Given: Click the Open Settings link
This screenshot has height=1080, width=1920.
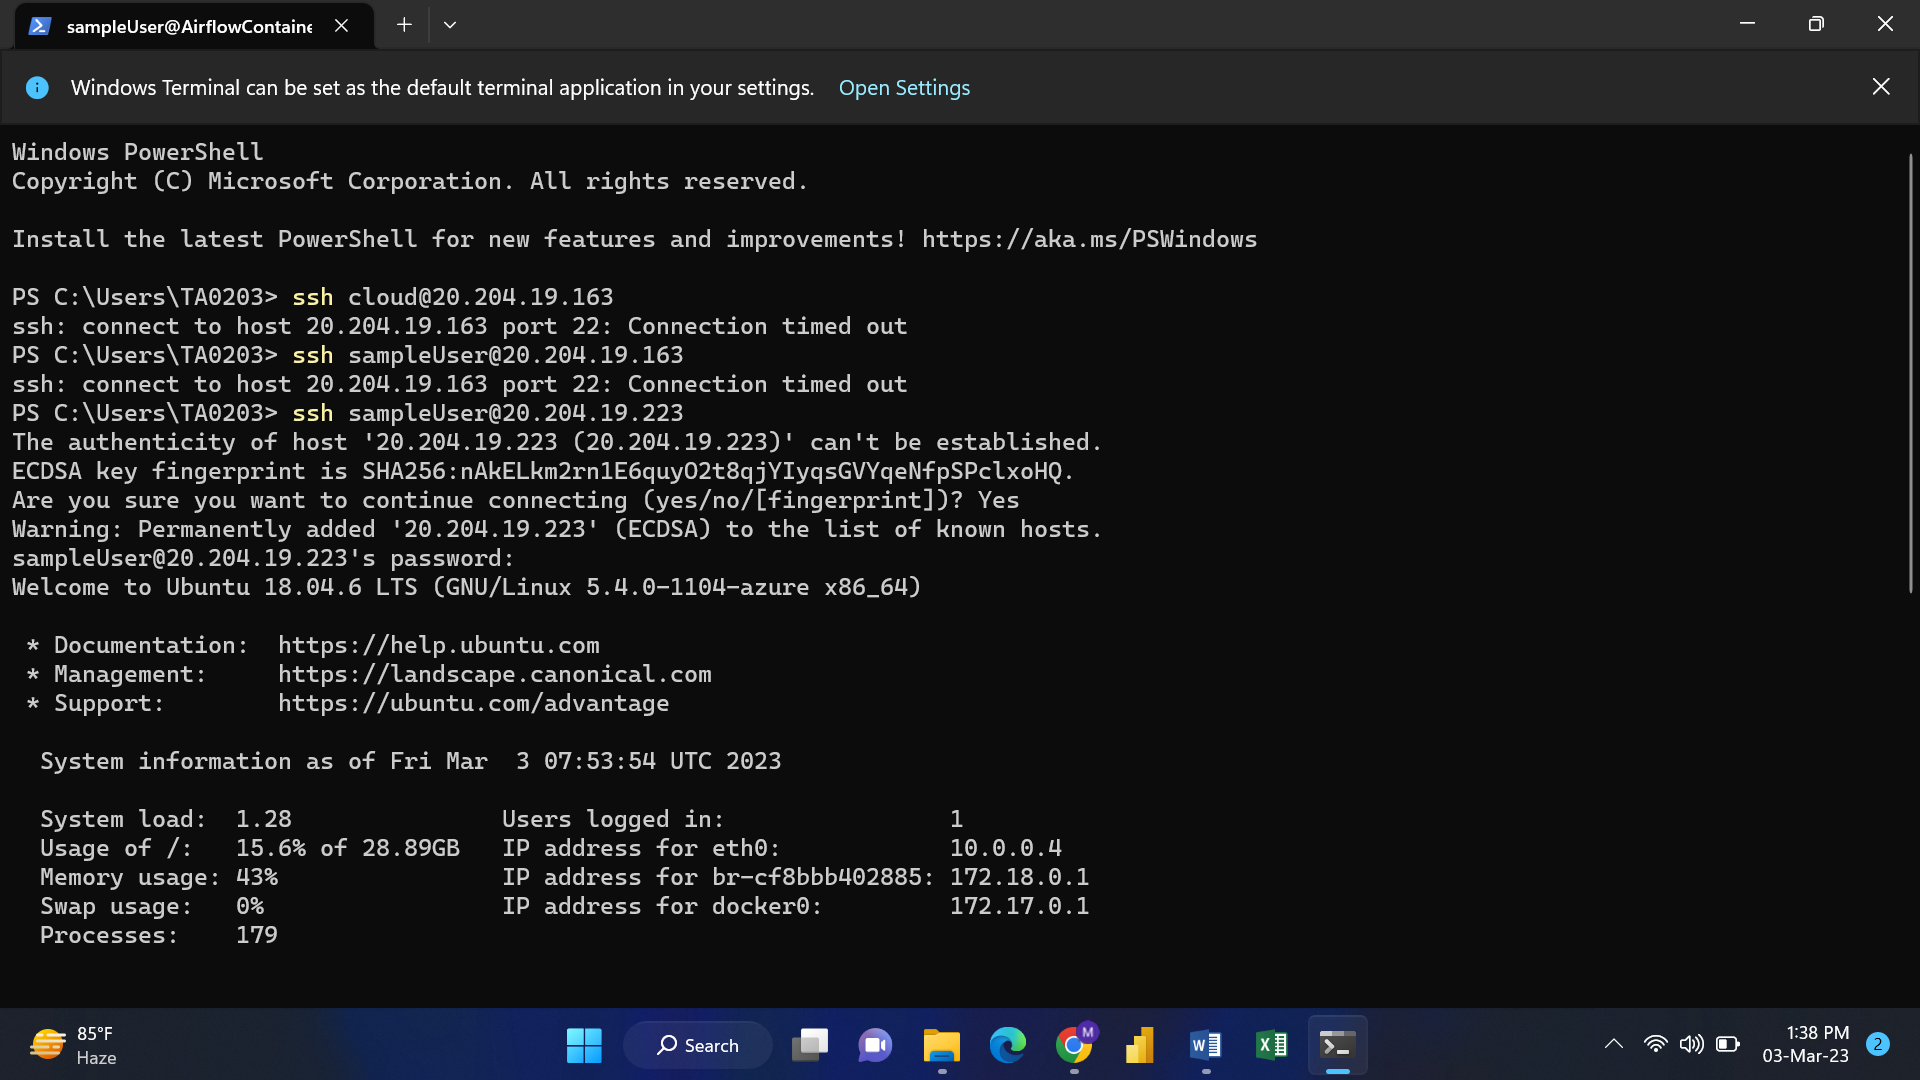Looking at the screenshot, I should (904, 88).
